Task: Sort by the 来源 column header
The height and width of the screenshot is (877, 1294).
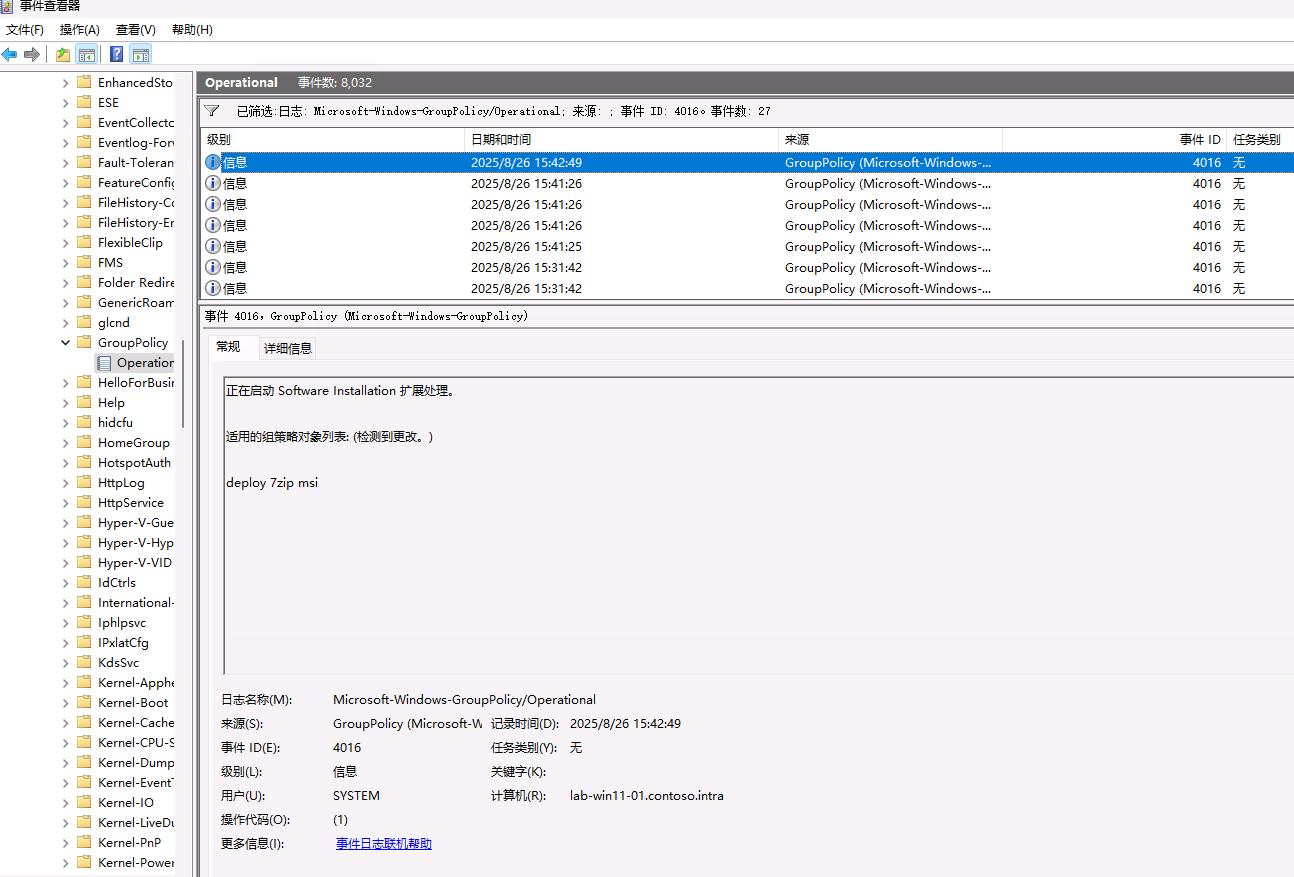Action: click(890, 140)
